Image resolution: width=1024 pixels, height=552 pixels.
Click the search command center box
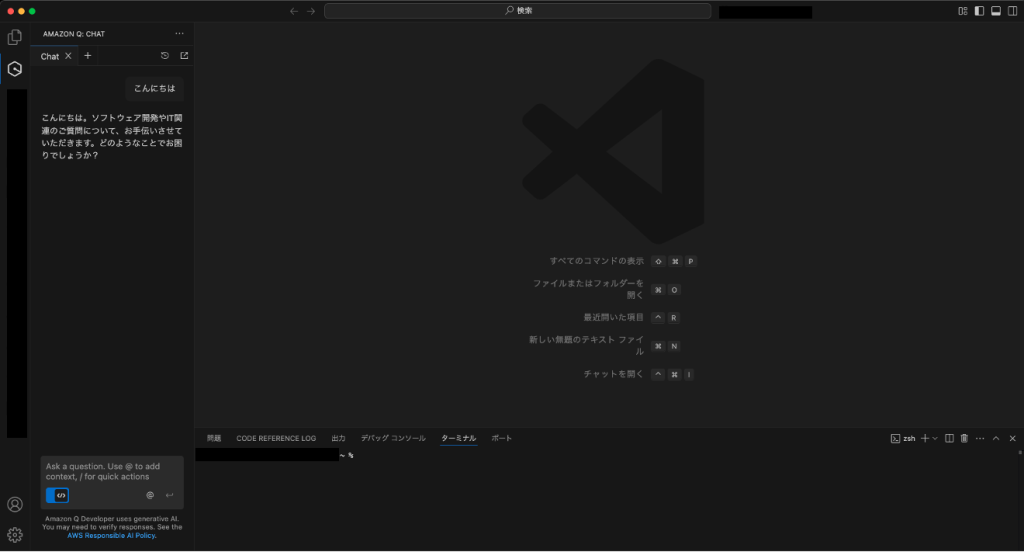[x=518, y=11]
